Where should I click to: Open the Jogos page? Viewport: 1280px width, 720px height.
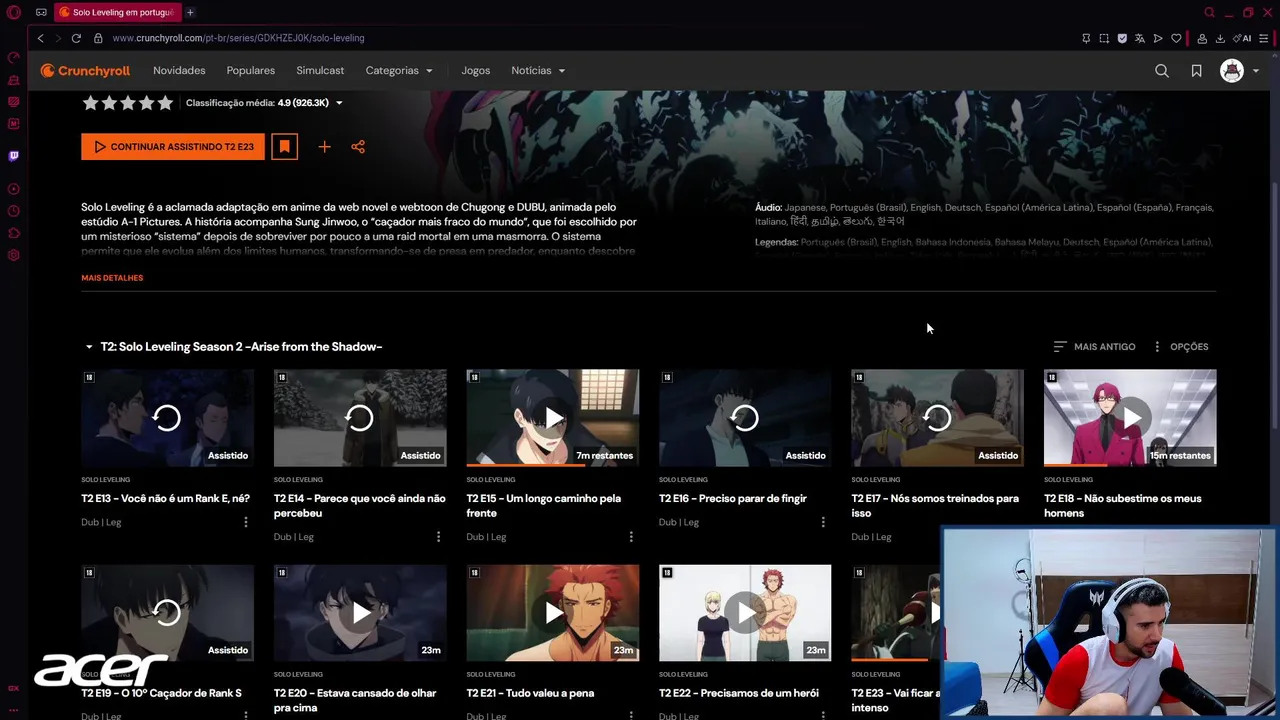pos(476,71)
